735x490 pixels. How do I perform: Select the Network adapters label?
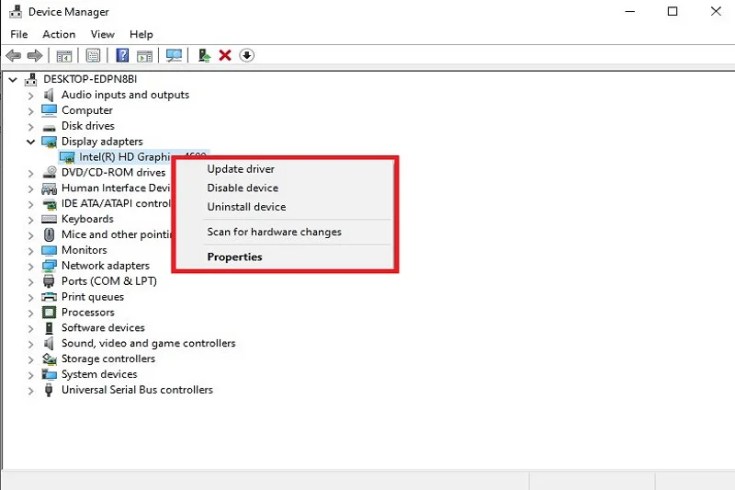pyautogui.click(x=105, y=265)
